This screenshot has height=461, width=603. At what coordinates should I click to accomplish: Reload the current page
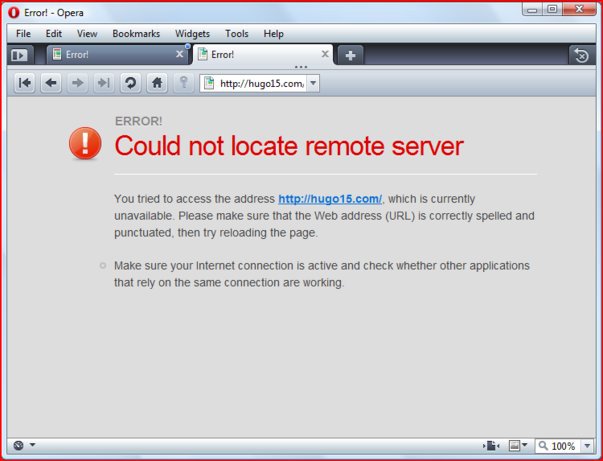[130, 83]
